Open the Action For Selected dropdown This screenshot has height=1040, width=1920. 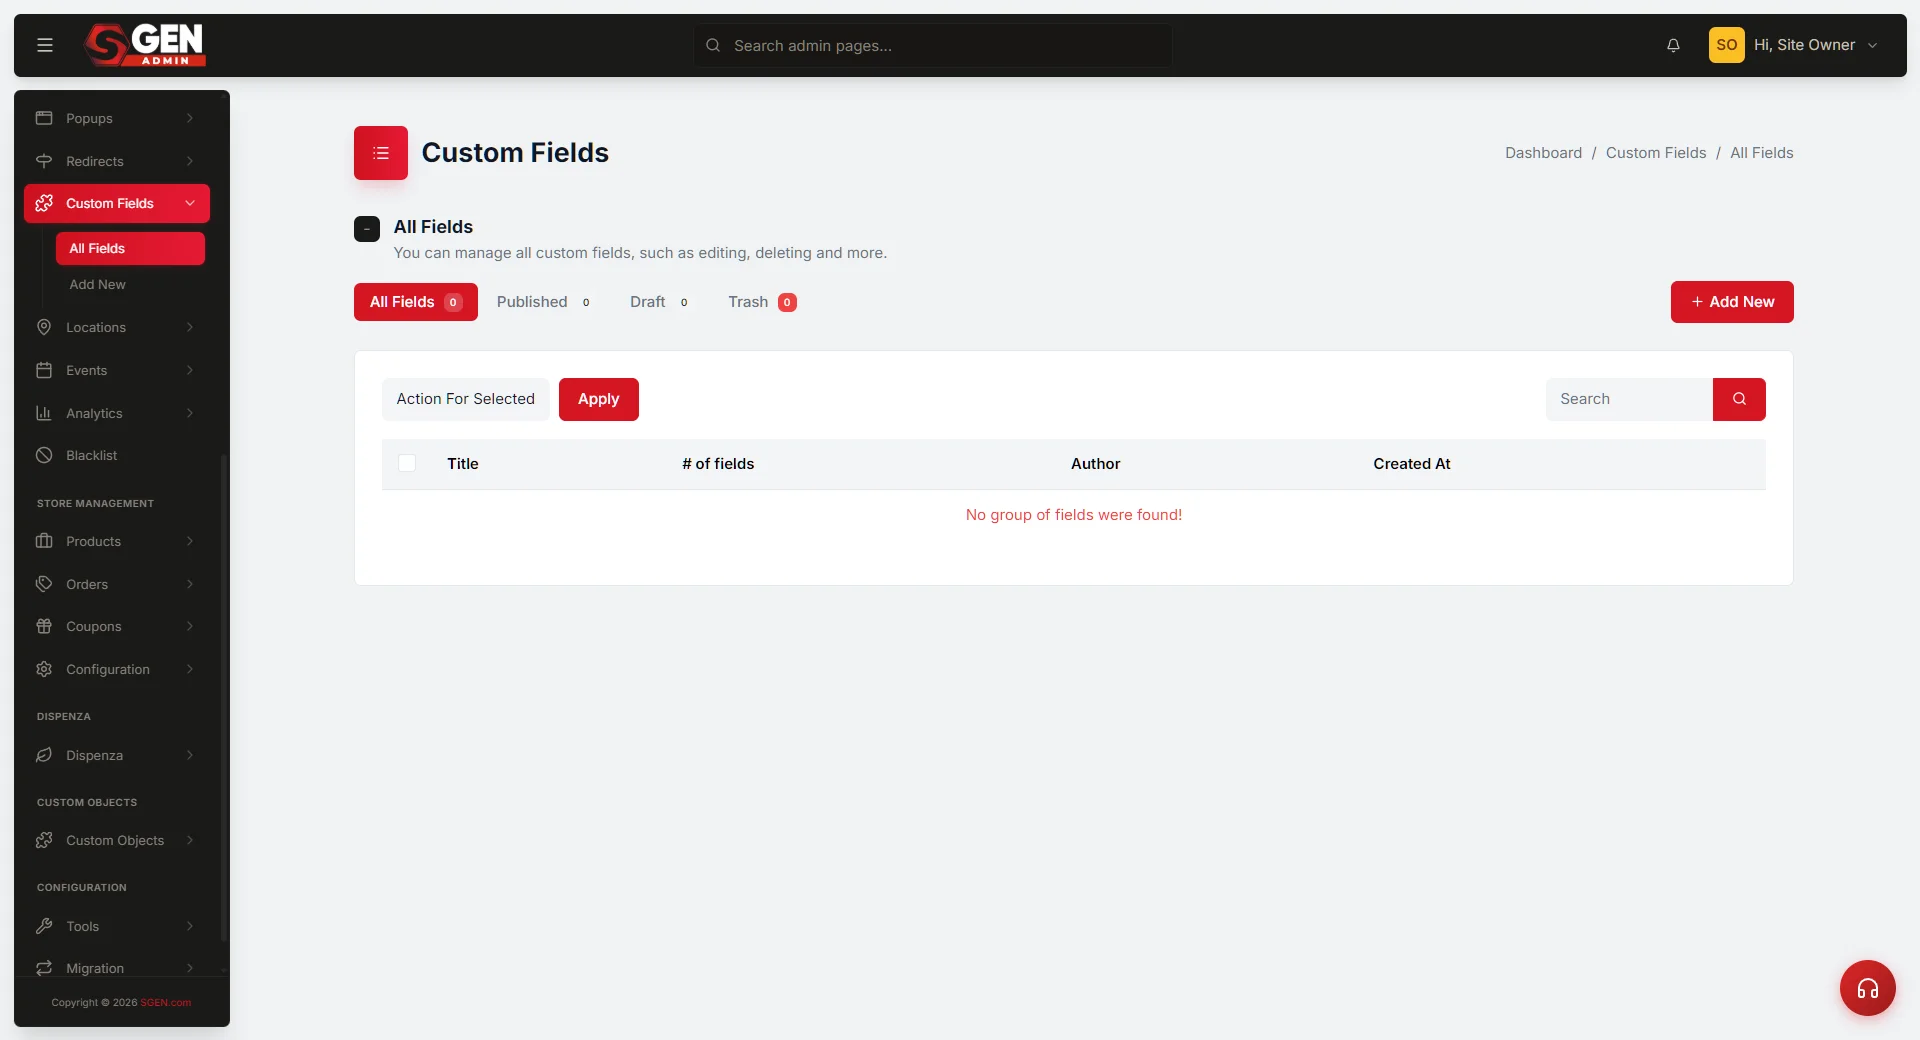pos(466,399)
